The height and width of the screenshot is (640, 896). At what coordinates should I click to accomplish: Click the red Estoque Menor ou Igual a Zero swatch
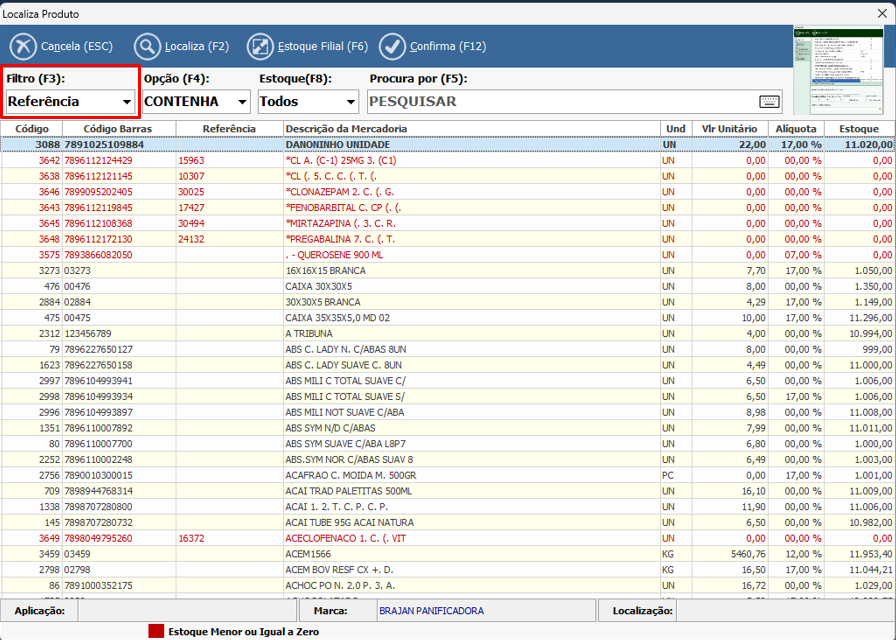click(156, 631)
